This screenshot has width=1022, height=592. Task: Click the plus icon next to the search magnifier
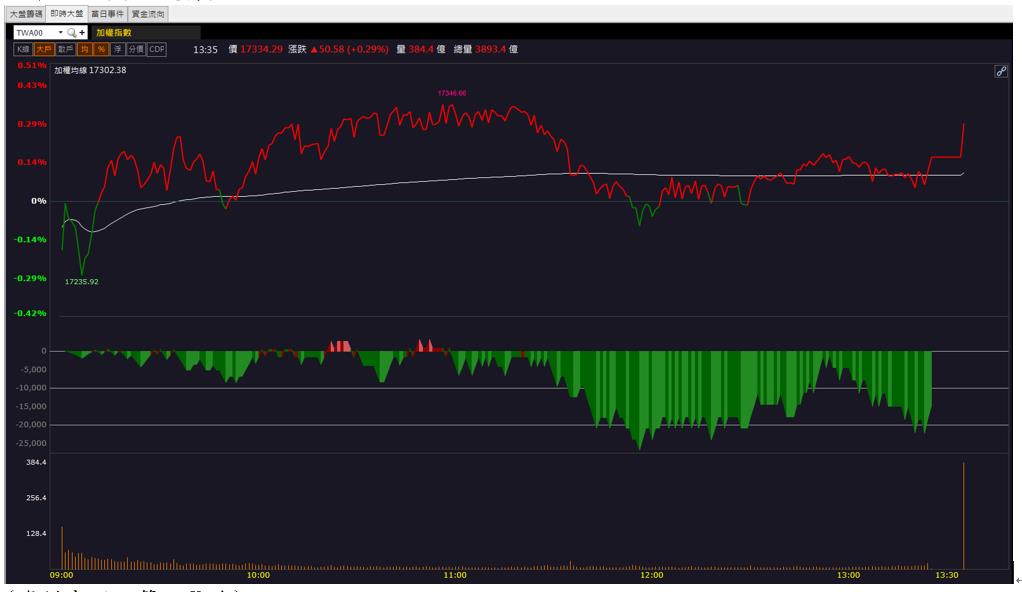tap(82, 33)
